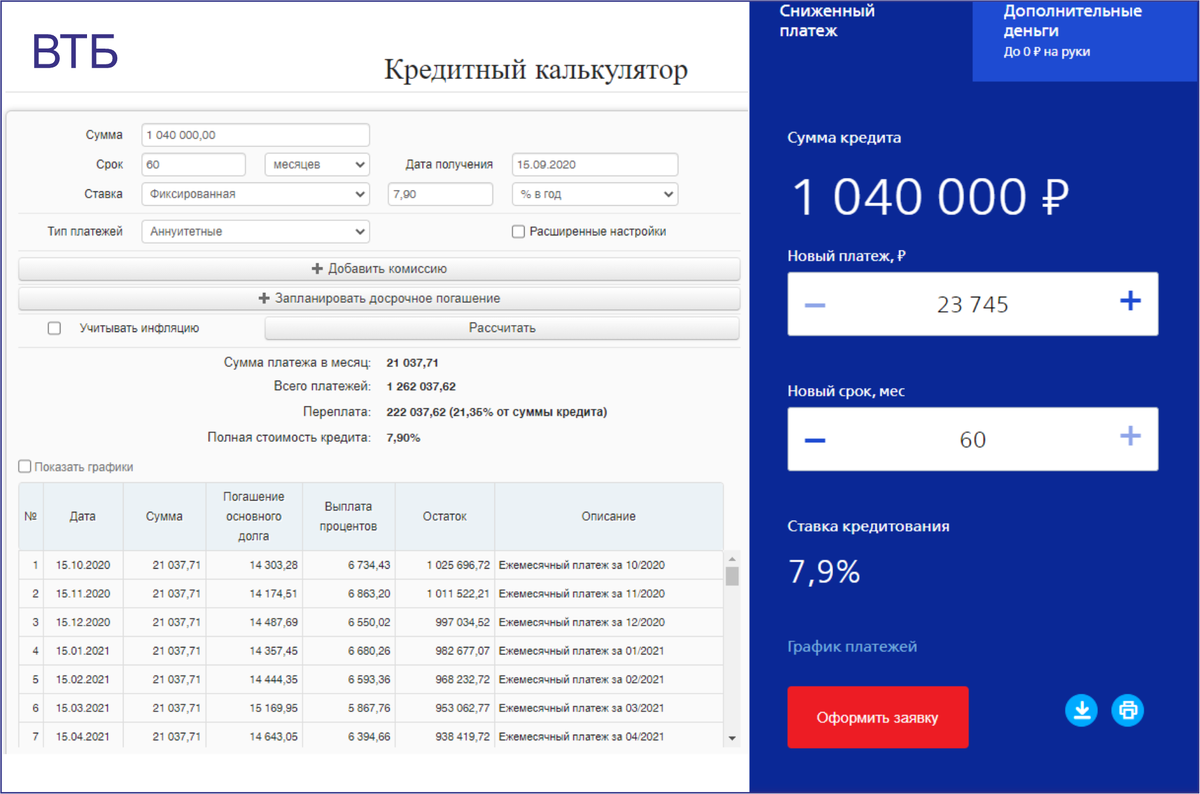This screenshot has height=794, width=1200.
Task: Enable the Расширенные настройки checkbox
Action: pos(518,232)
